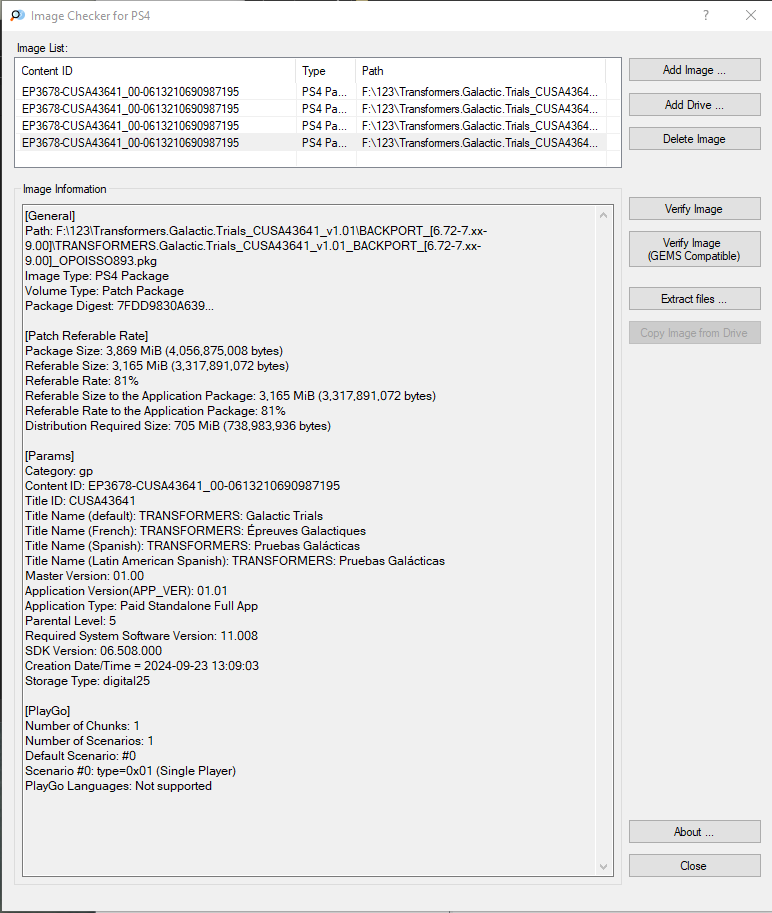
Task: Click Application Type: Paid Standalone Full App line
Action: (141, 606)
